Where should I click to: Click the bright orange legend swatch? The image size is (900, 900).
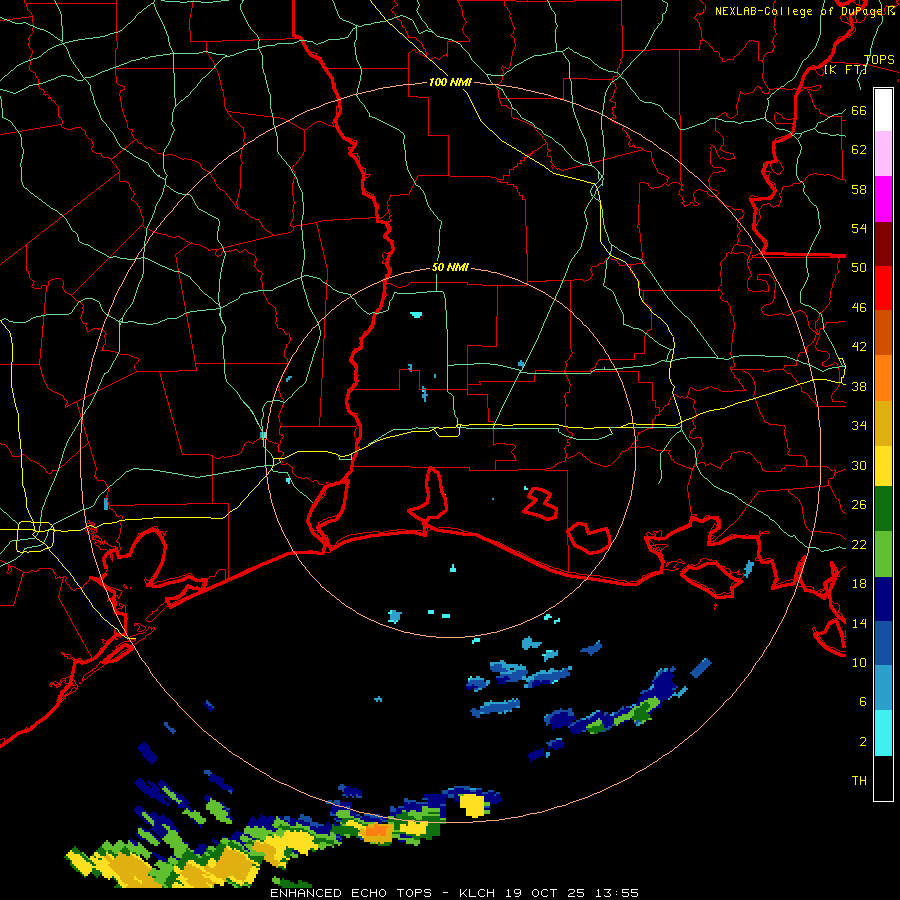coord(883,378)
